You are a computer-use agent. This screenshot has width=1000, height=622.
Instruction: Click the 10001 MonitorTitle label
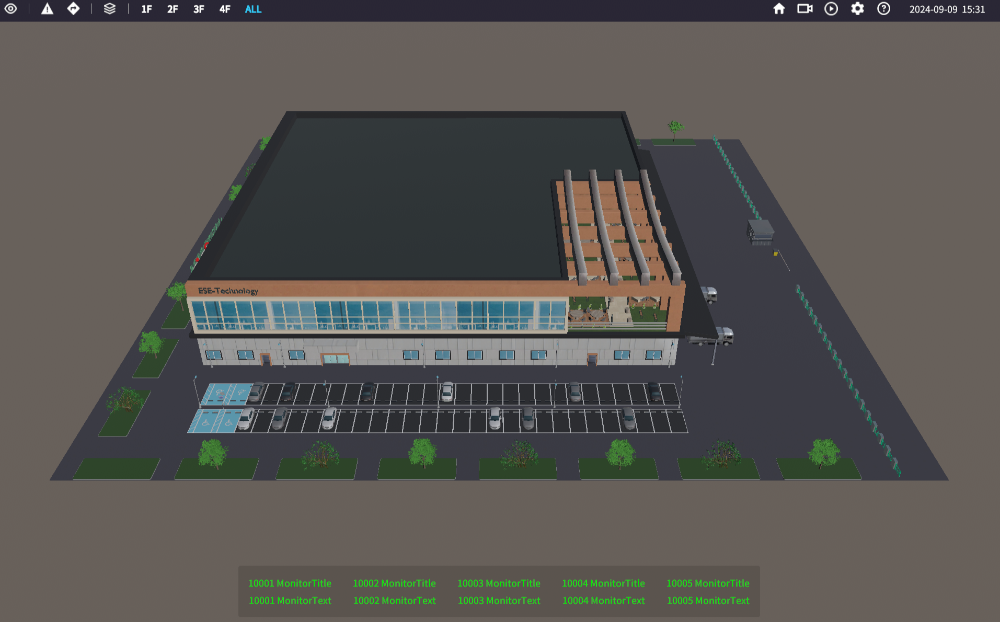click(x=290, y=583)
